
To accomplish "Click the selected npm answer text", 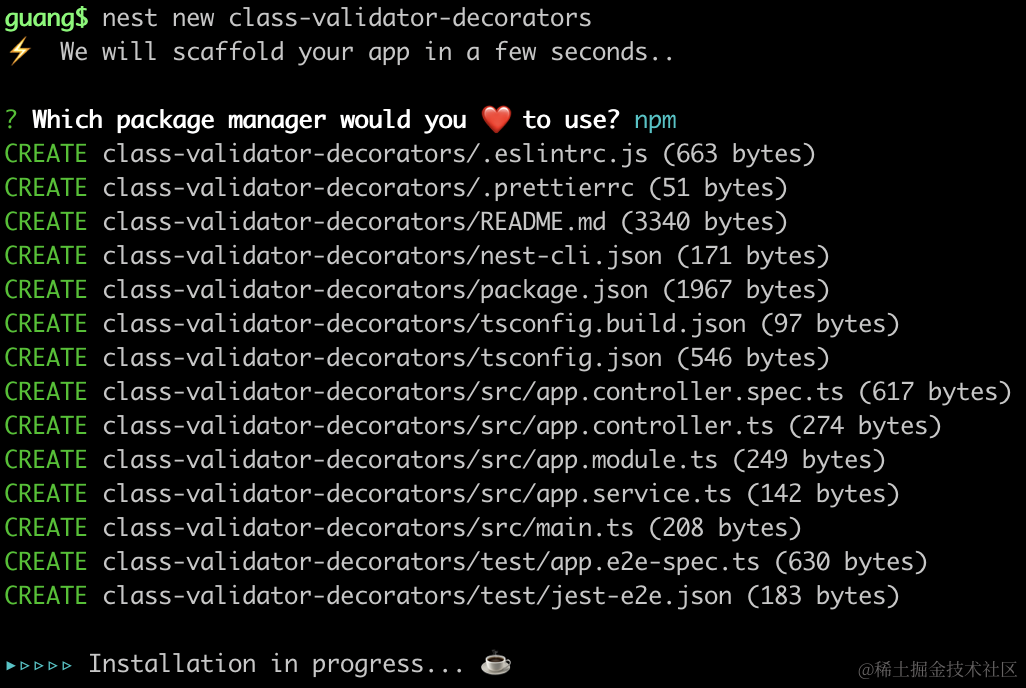I will click(x=655, y=120).
